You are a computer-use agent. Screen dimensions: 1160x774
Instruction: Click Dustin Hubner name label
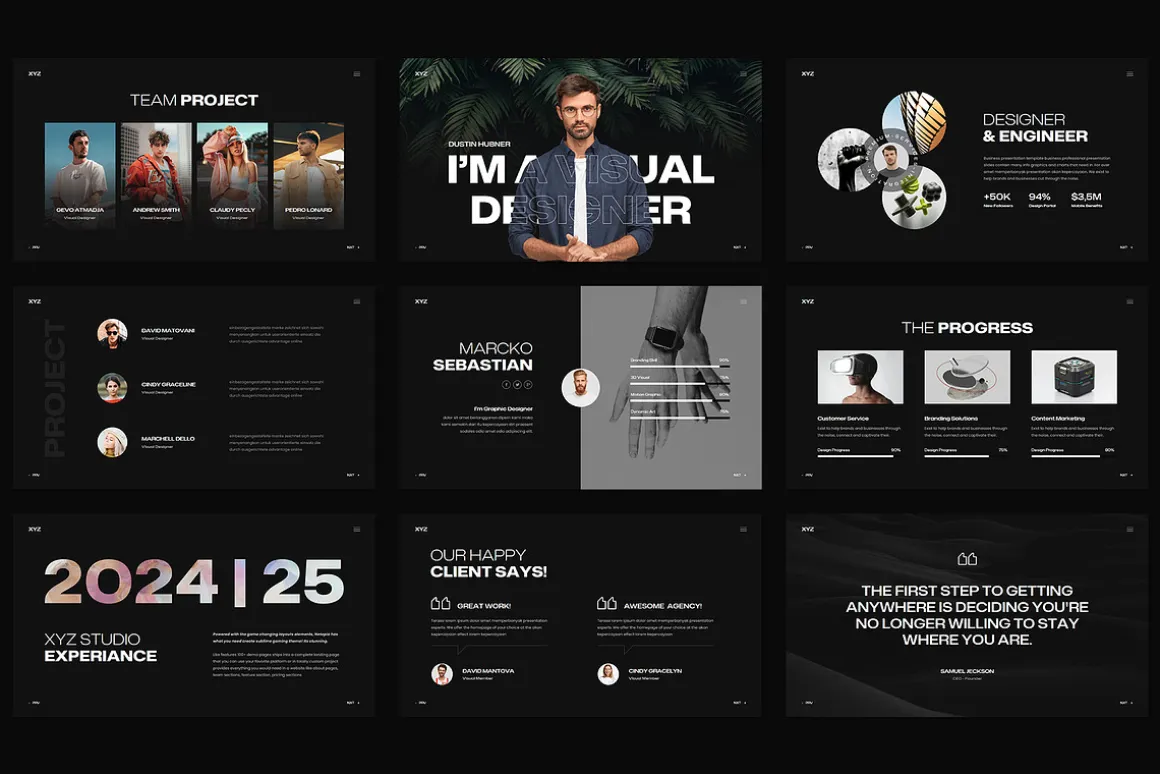click(x=479, y=144)
